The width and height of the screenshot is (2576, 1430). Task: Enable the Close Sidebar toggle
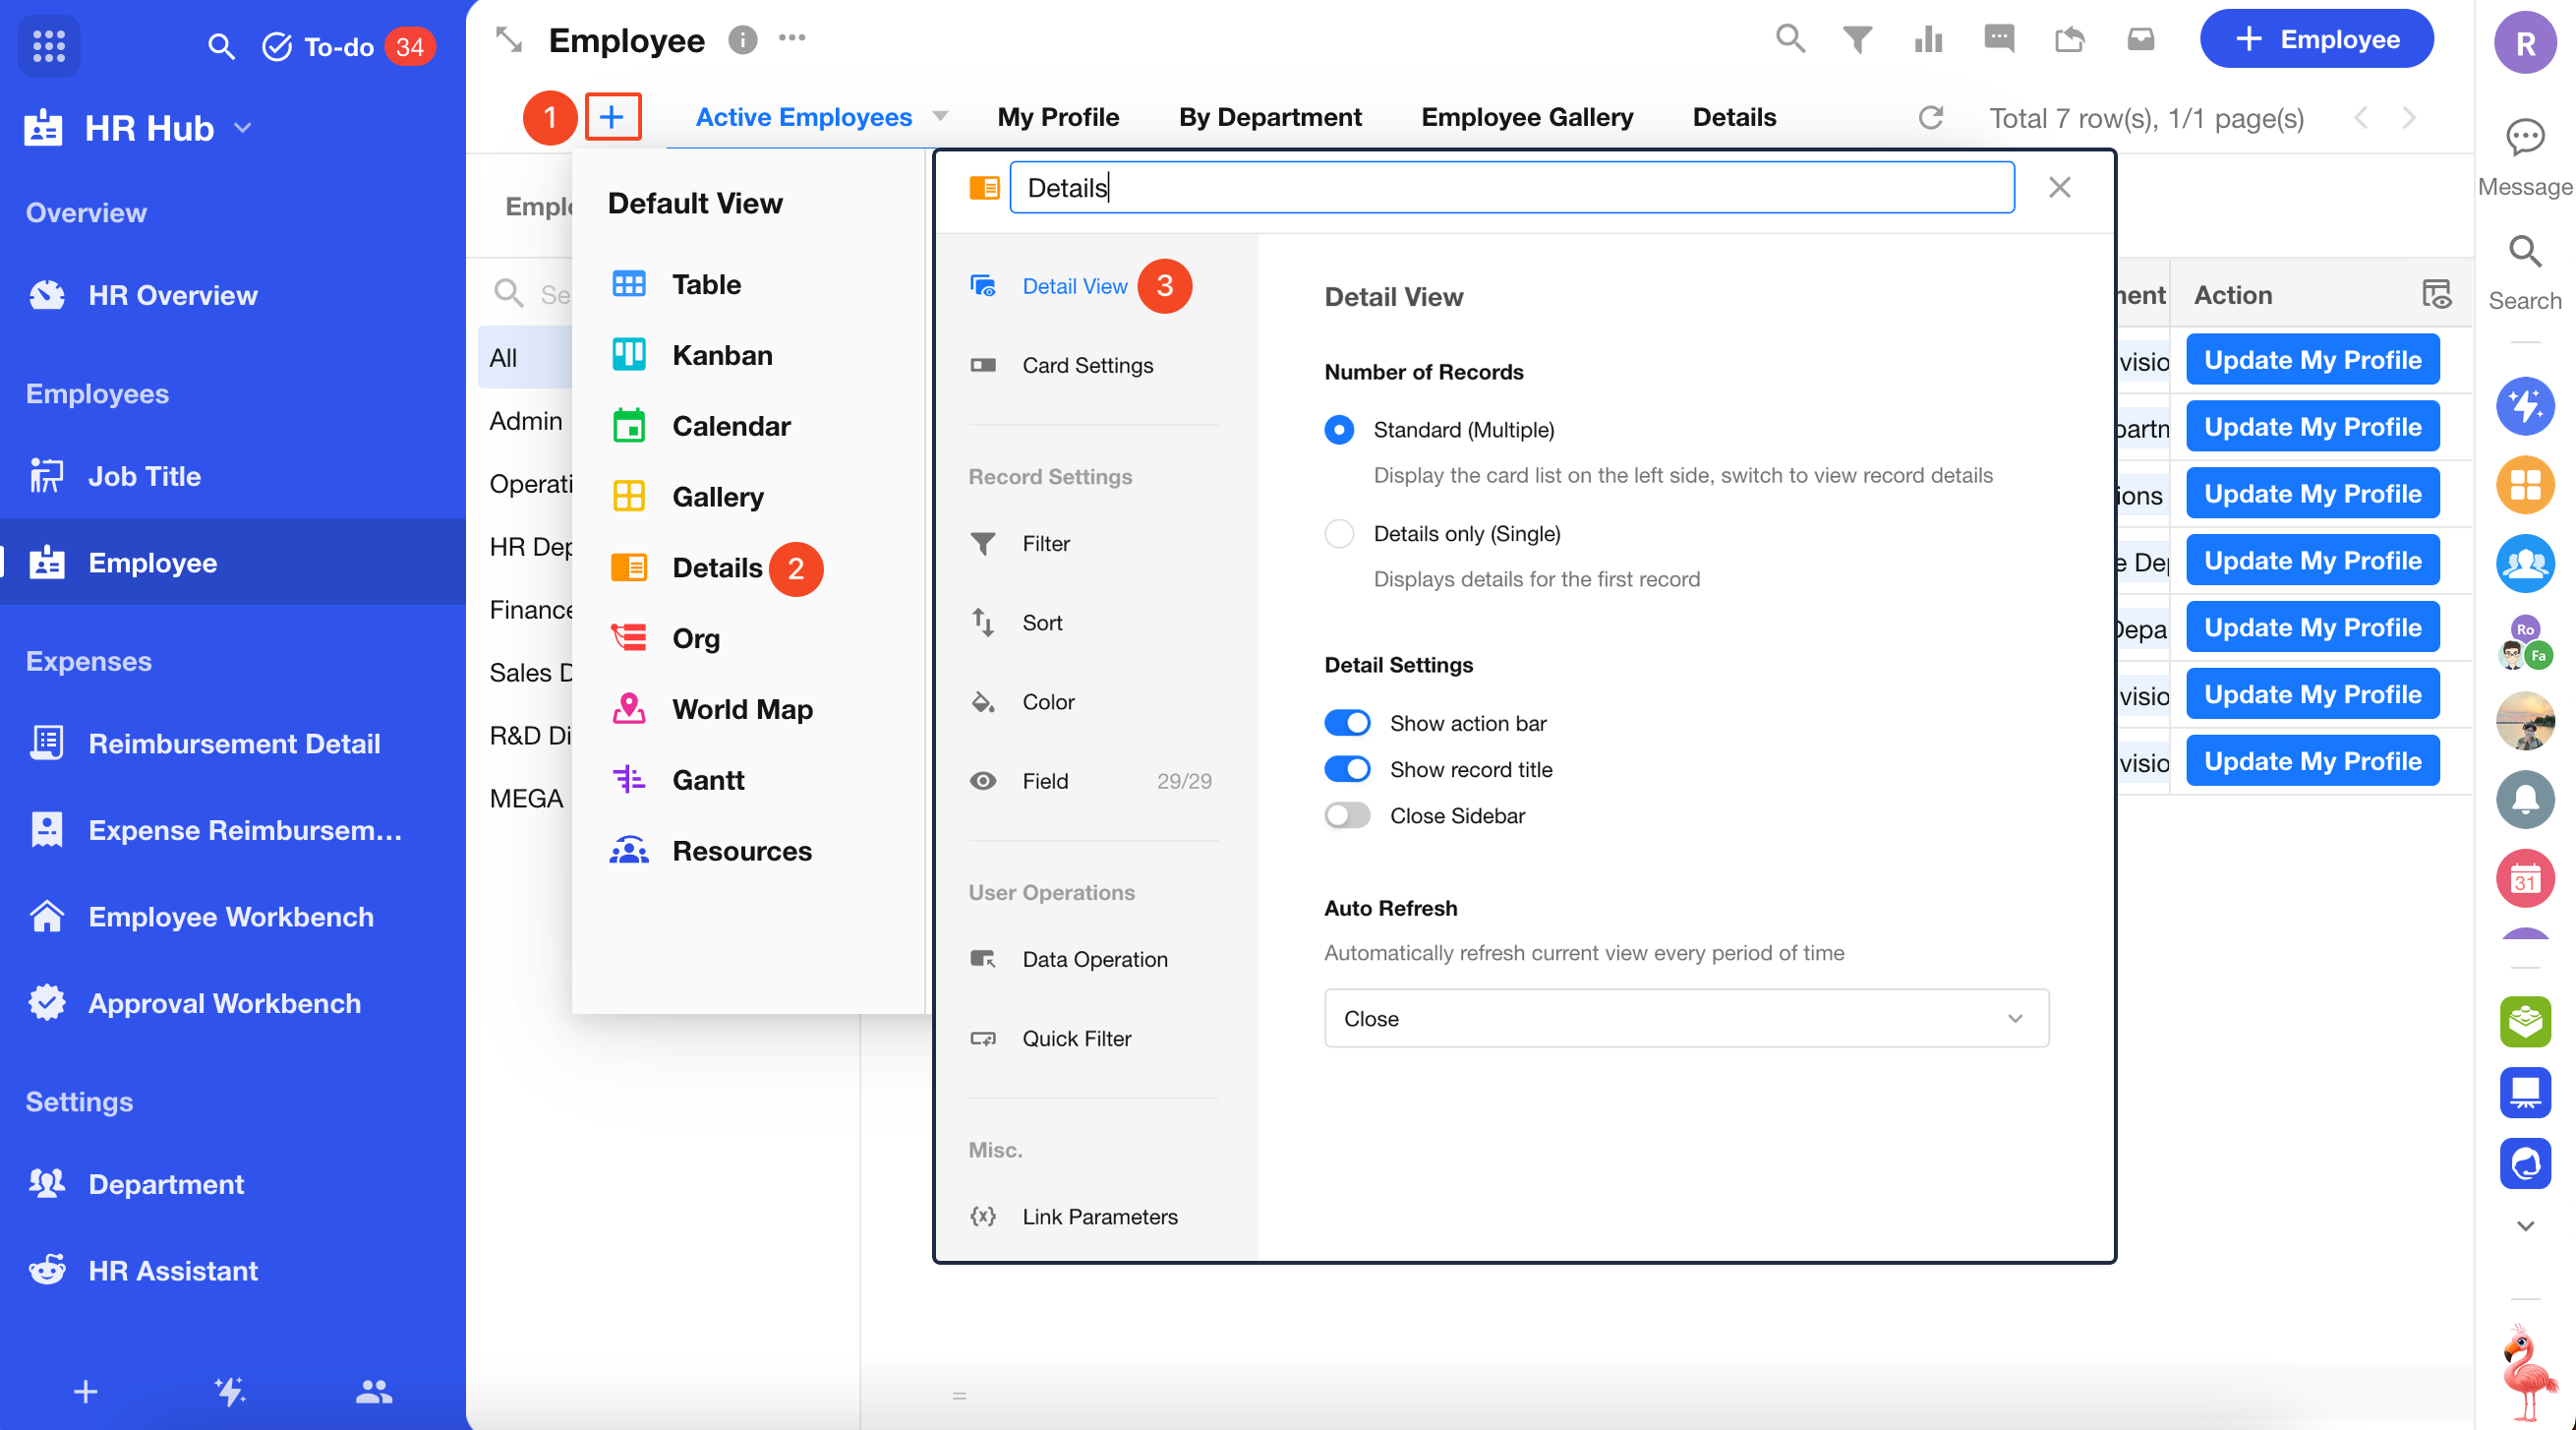(1347, 815)
